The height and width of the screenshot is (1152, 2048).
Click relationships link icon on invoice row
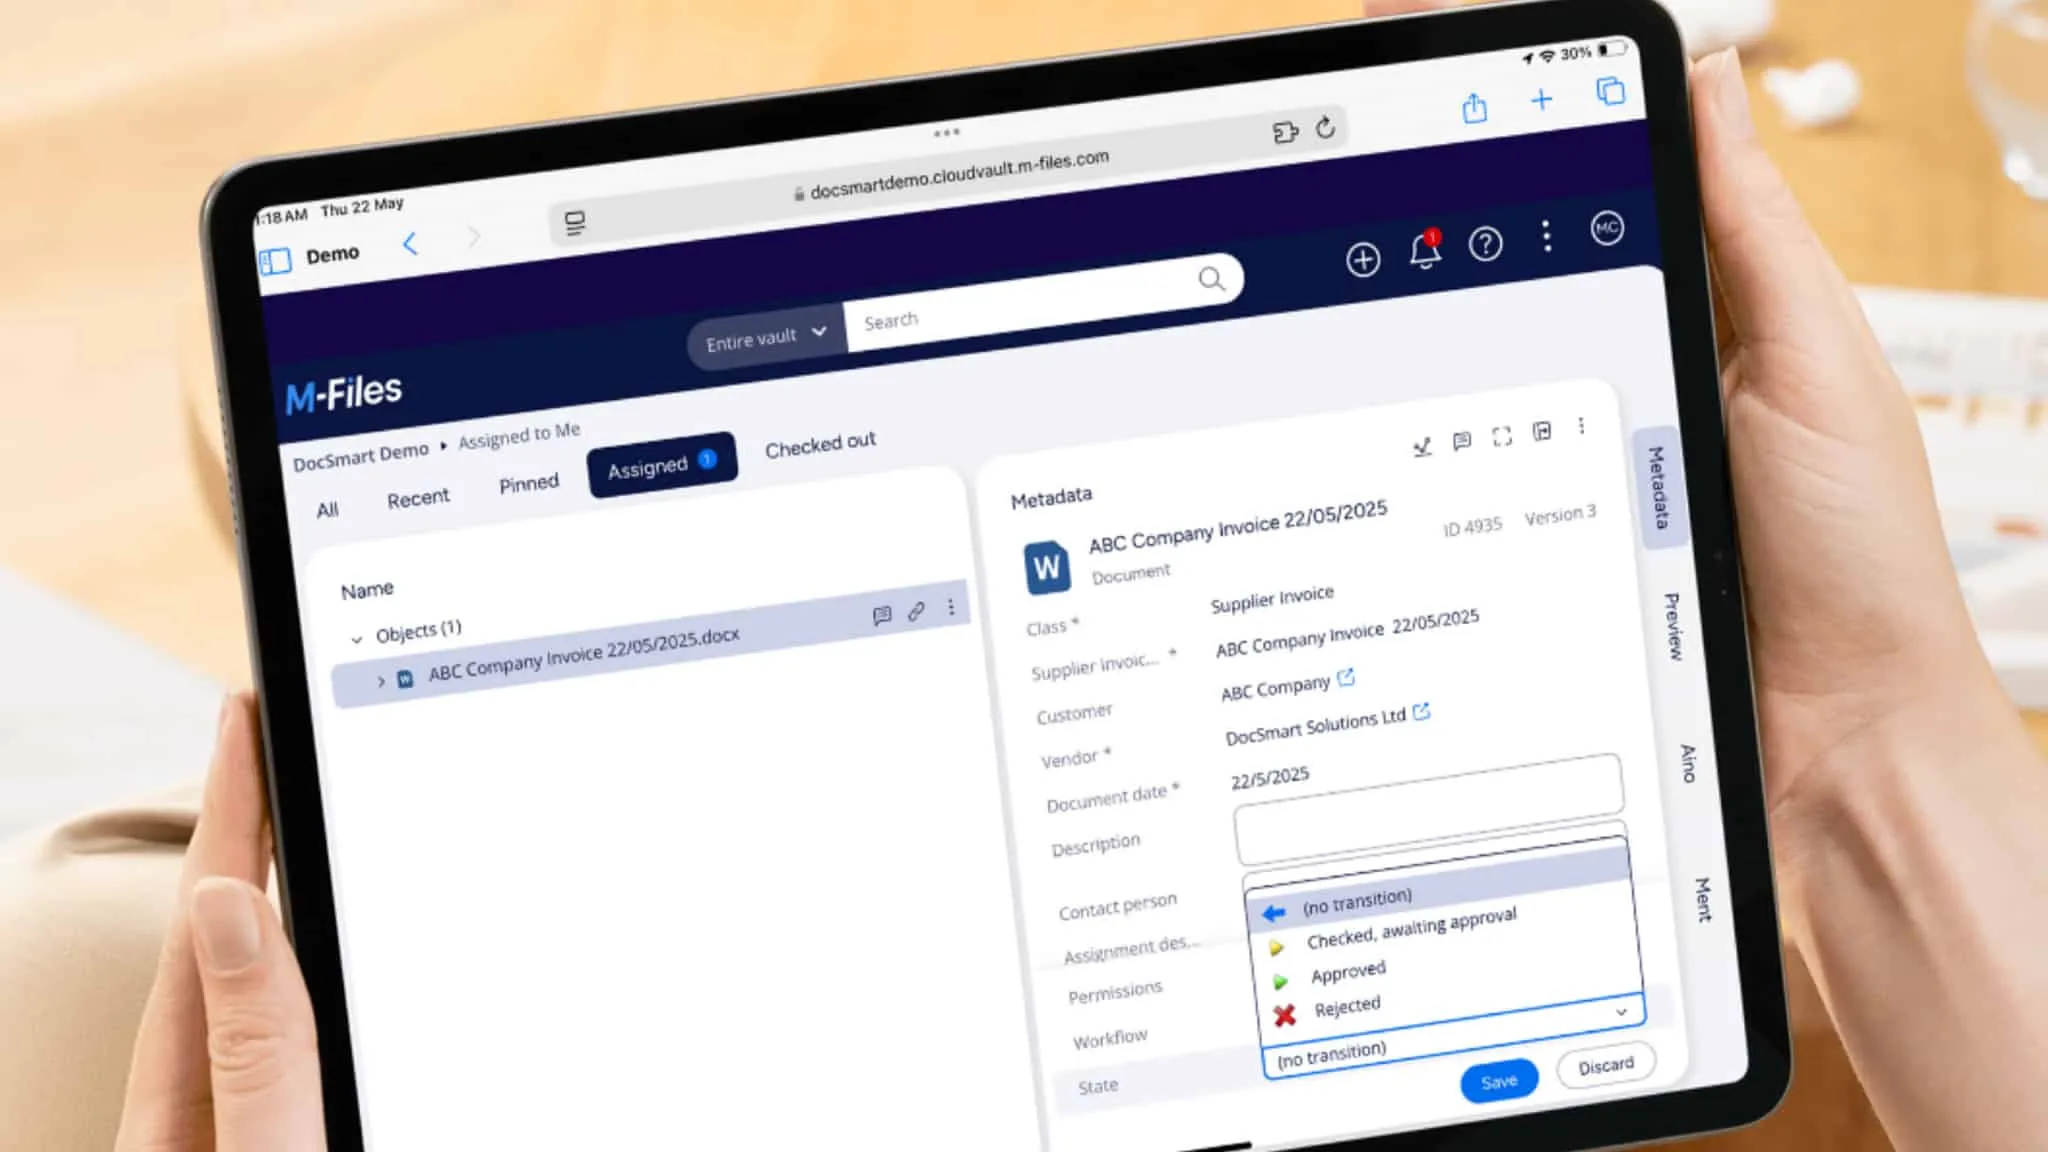click(916, 612)
